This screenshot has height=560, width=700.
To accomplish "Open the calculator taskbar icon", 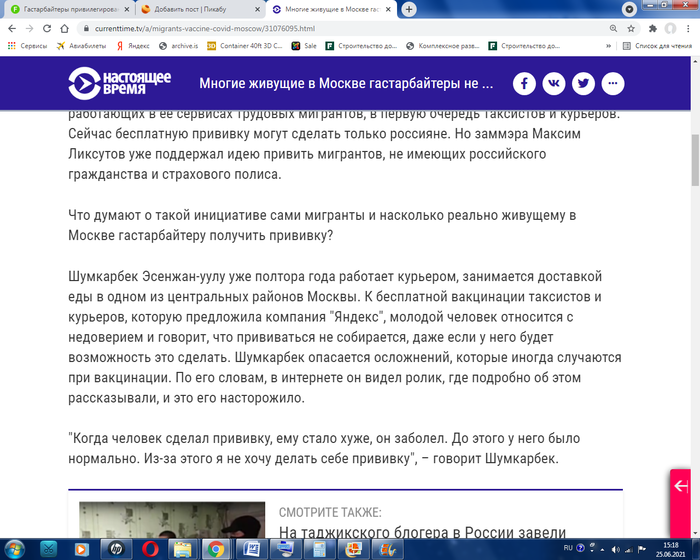I will pos(319,549).
